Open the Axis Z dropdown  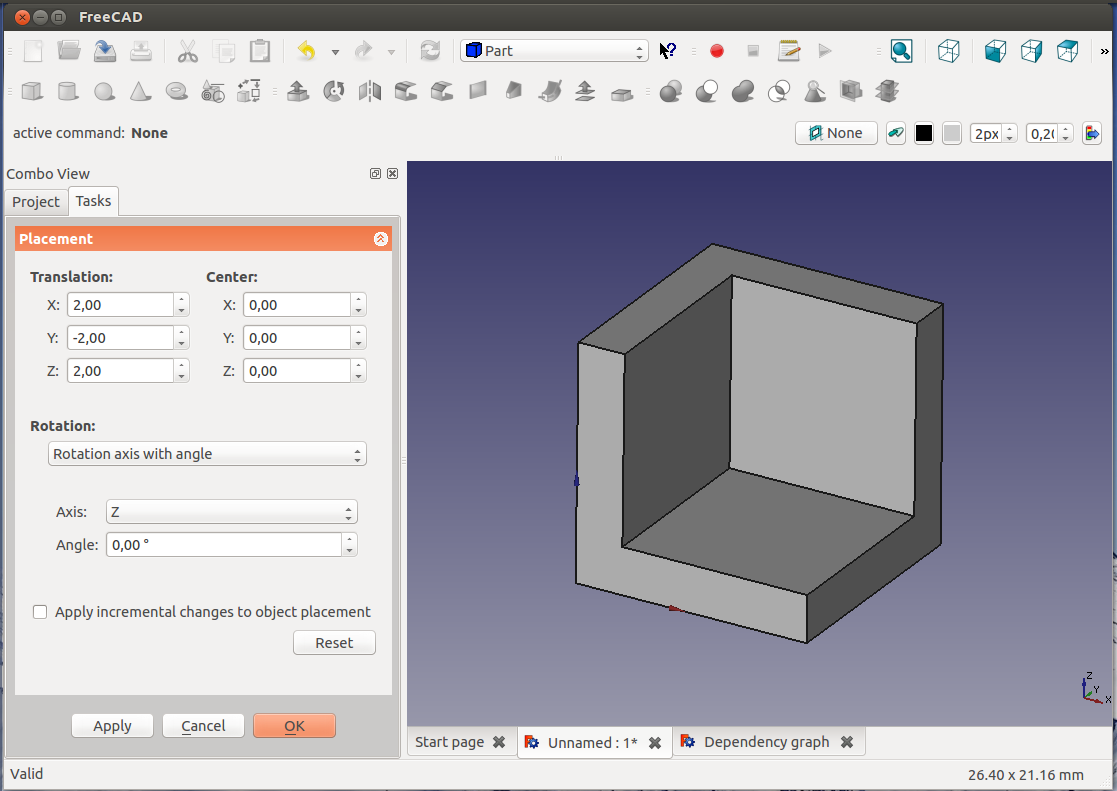click(x=231, y=512)
